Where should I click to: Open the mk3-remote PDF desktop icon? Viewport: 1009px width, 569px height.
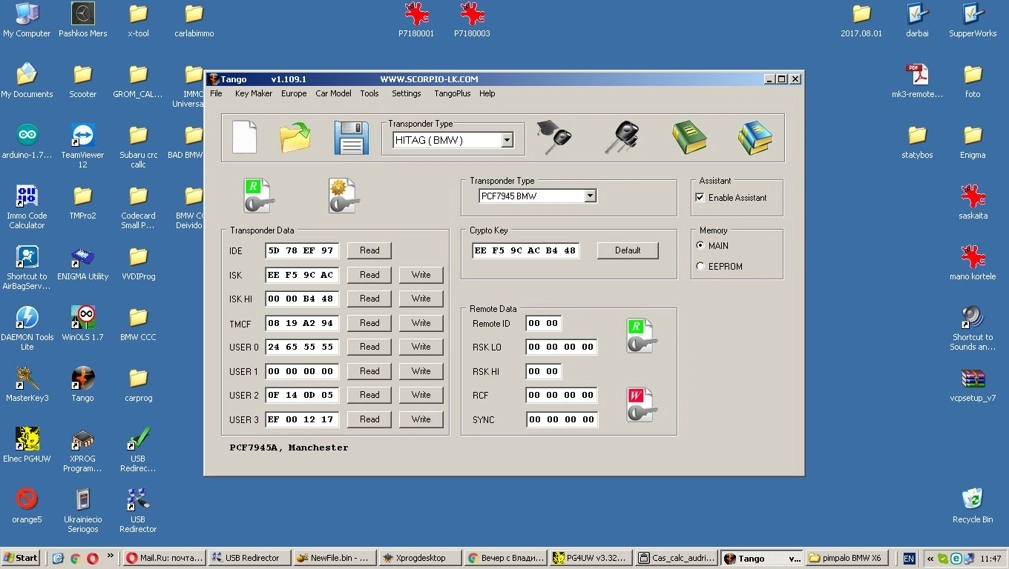pyautogui.click(x=917, y=80)
